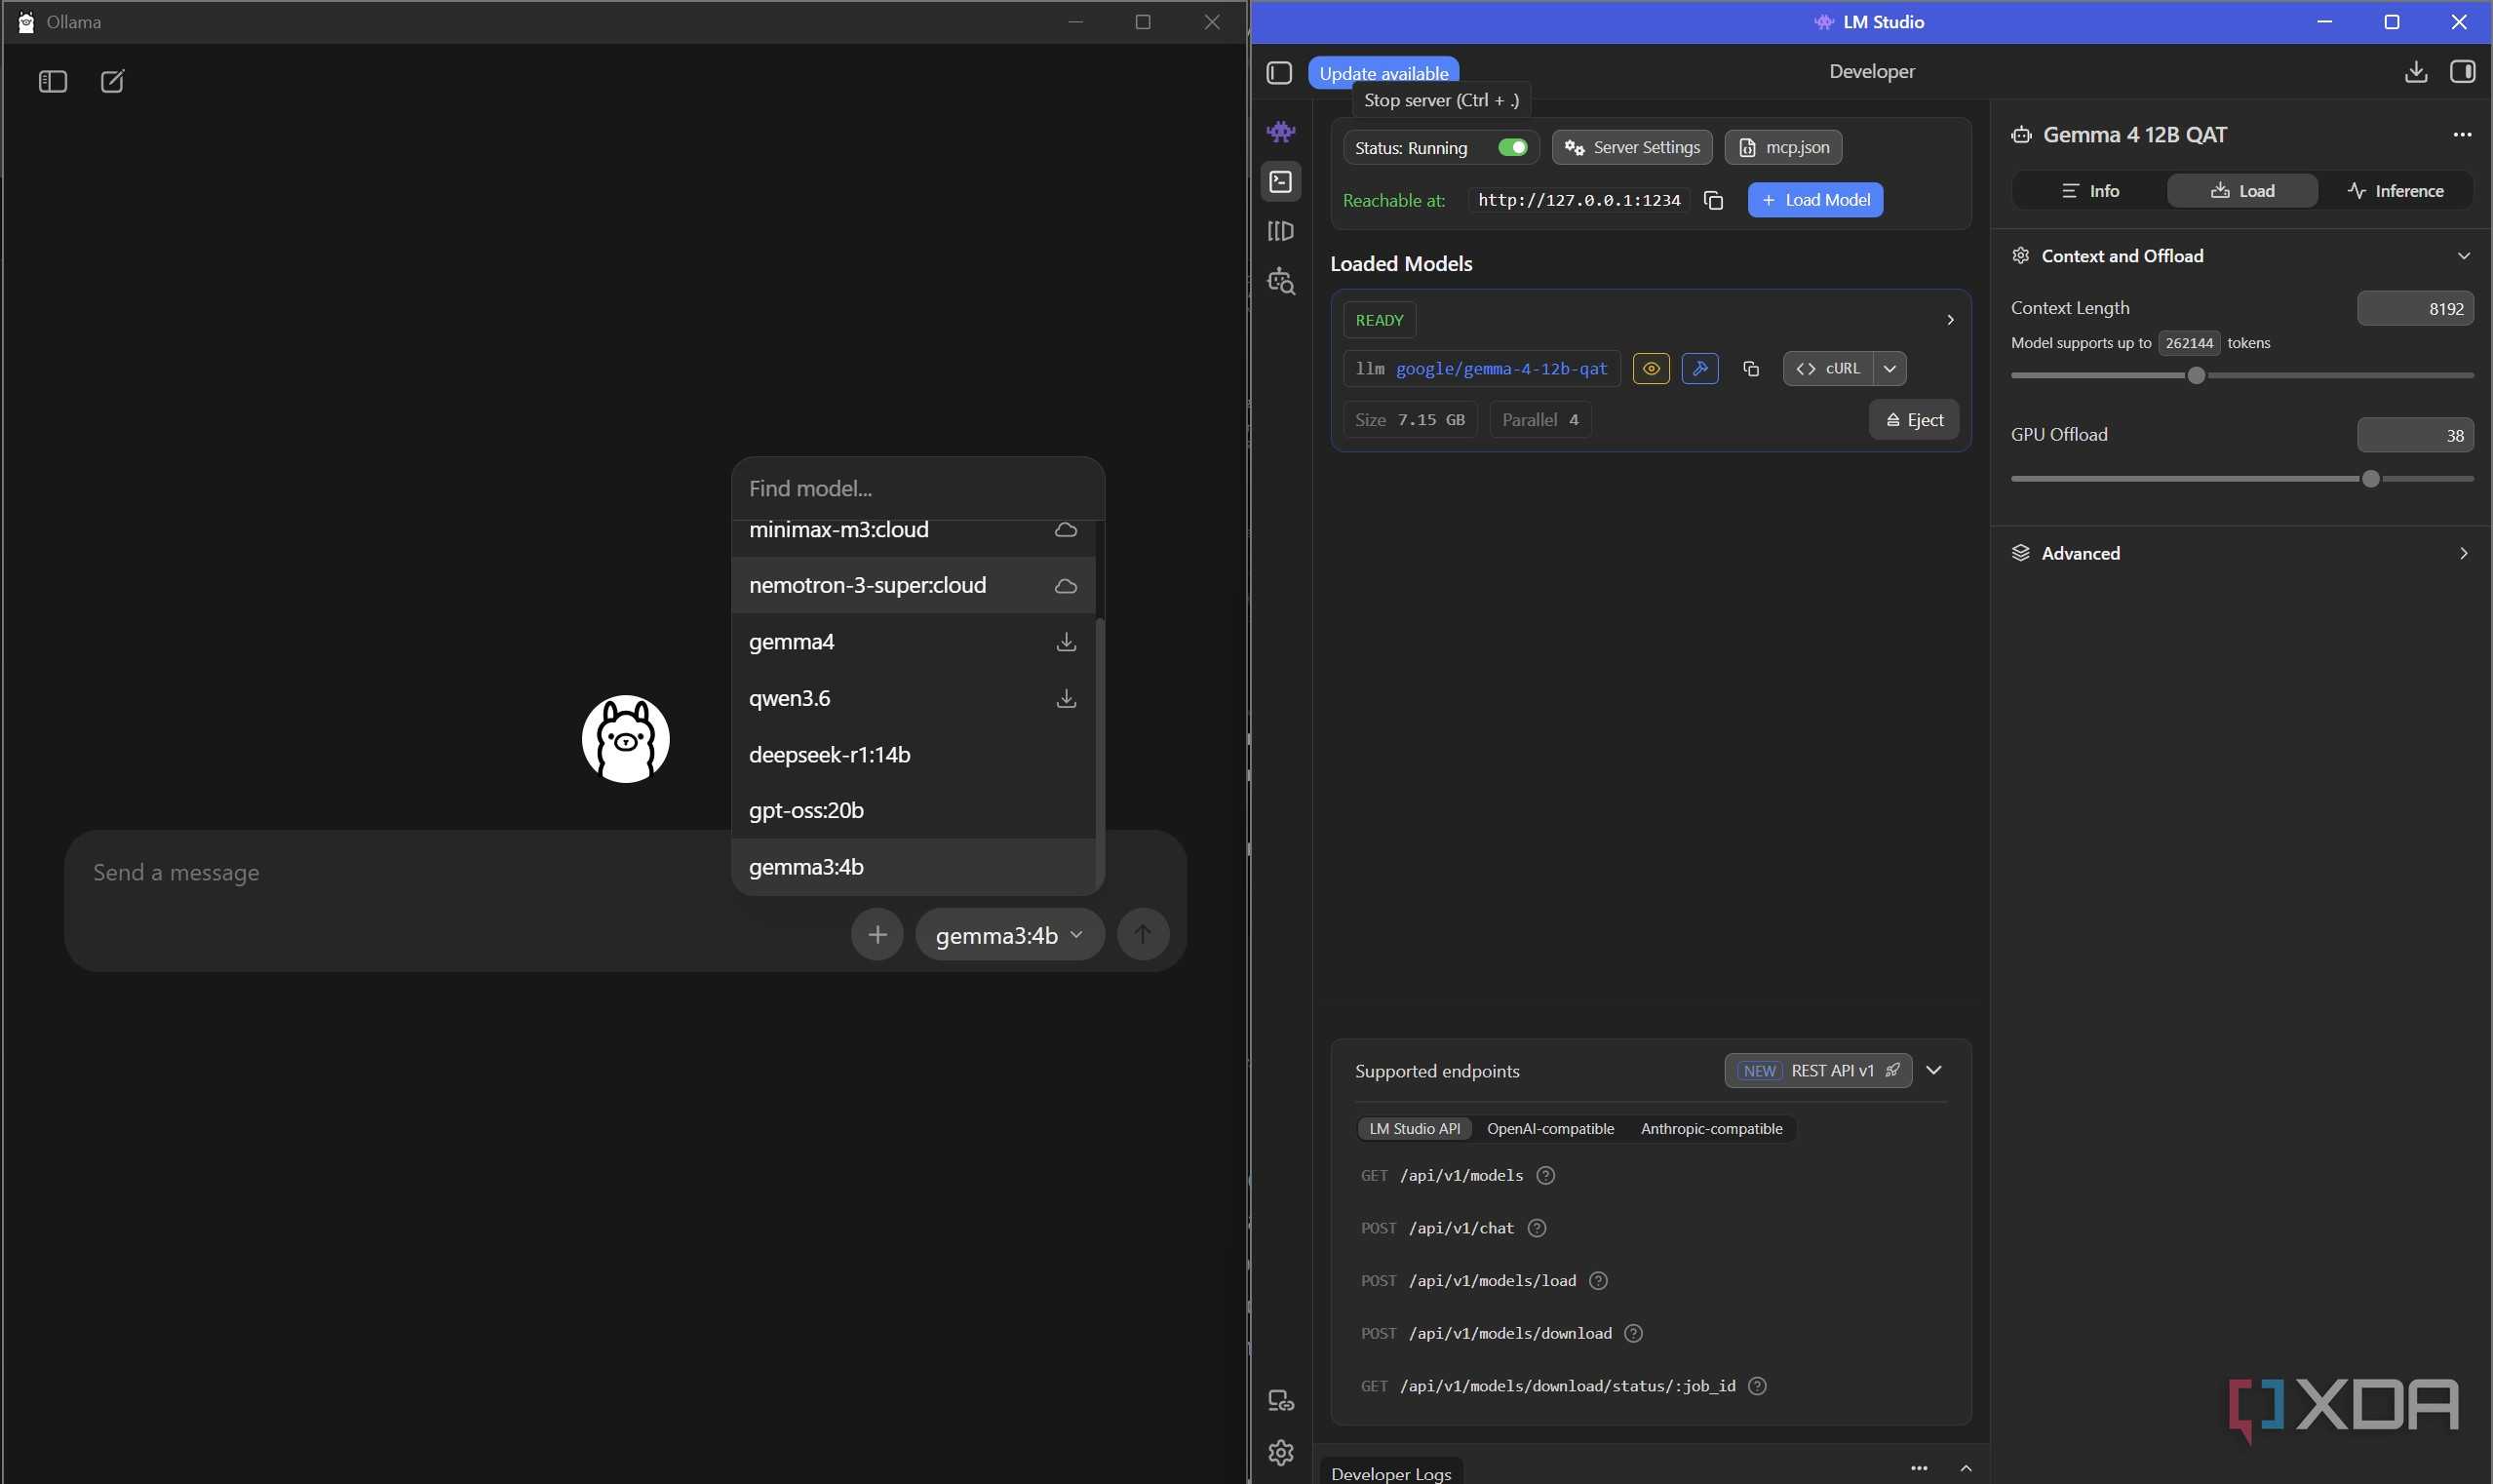Click help icon next to /api/v1/chat

1537,1228
